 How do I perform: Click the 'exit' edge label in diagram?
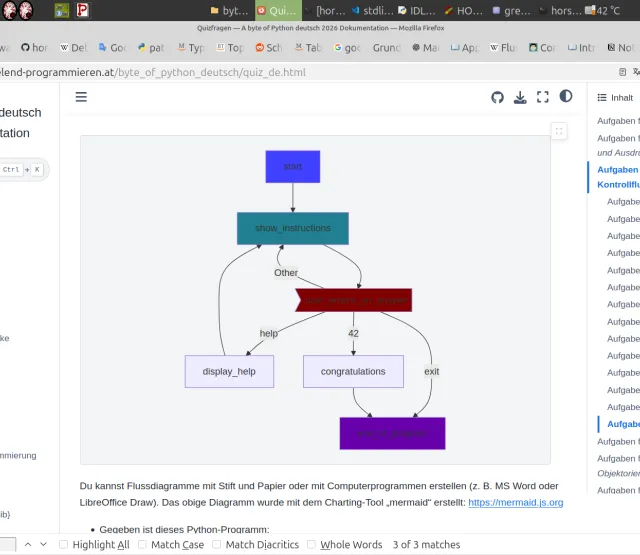coord(431,371)
